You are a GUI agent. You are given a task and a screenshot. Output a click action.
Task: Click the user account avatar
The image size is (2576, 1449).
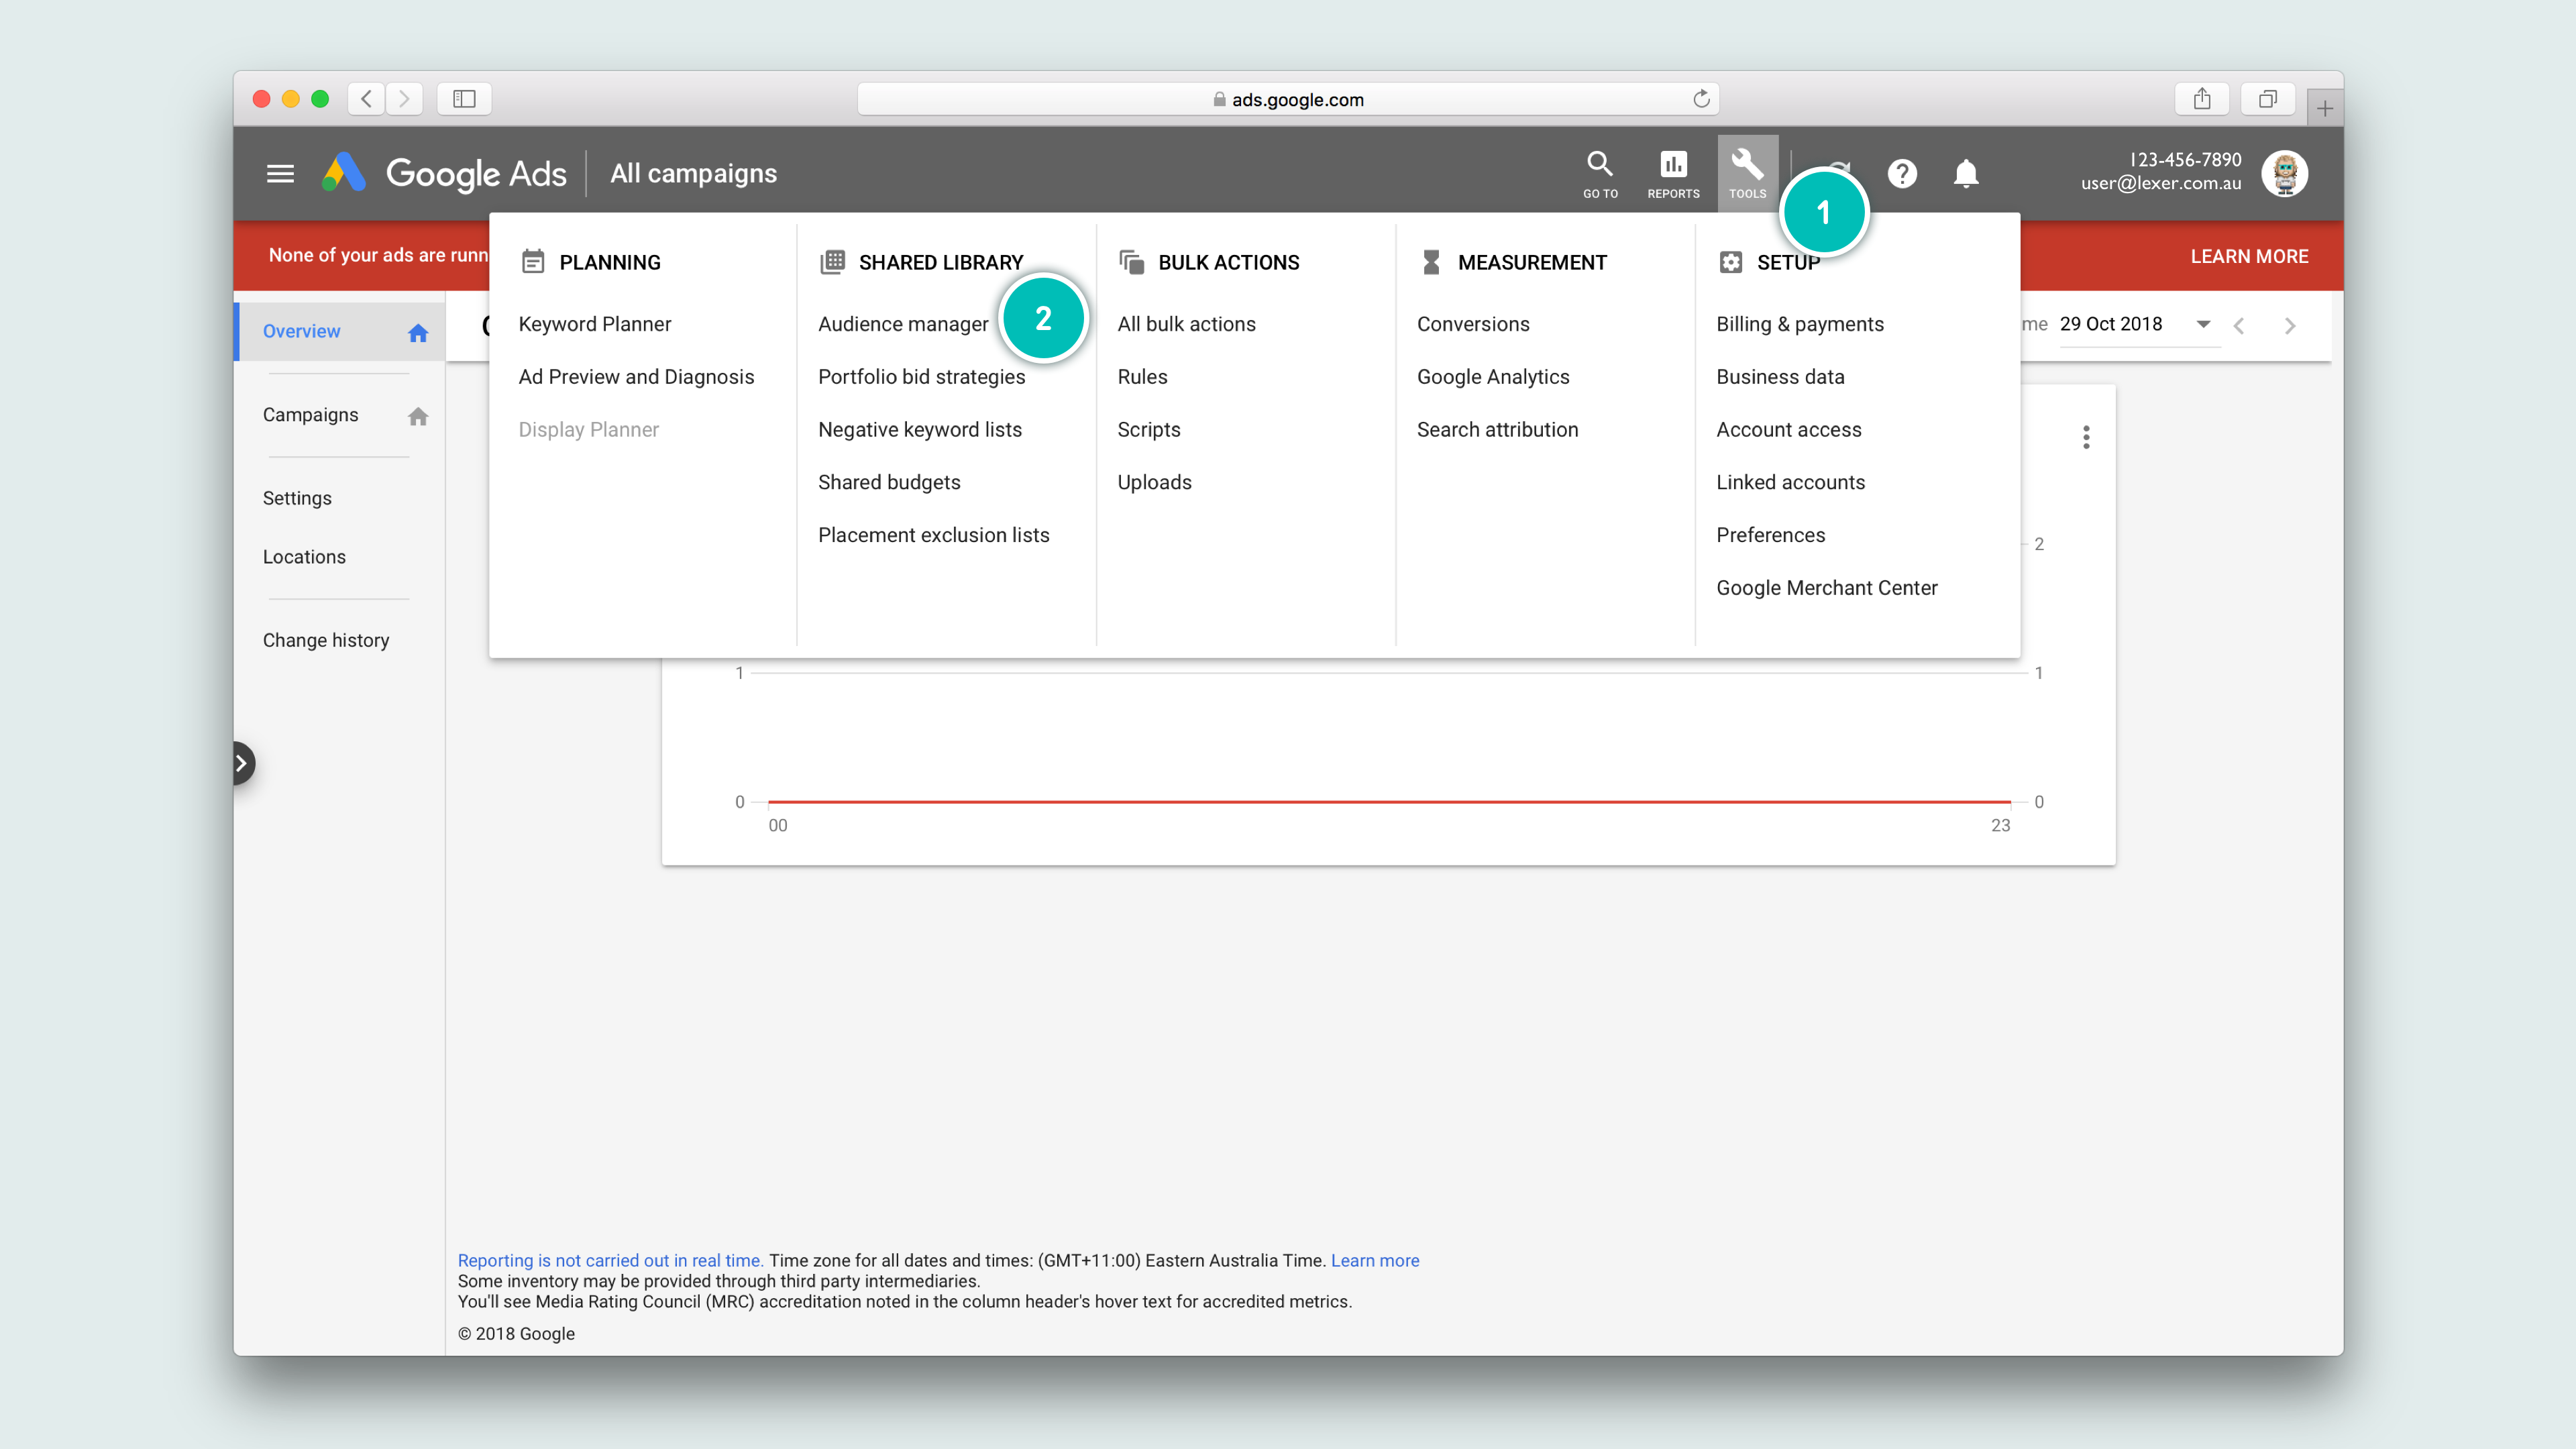pos(2284,173)
